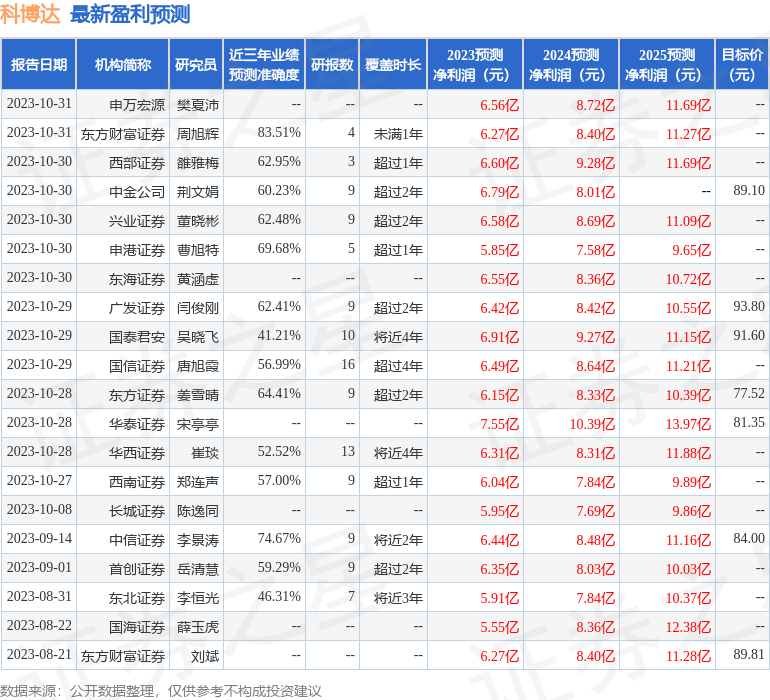Click the 83.51% accuracy value

point(279,133)
